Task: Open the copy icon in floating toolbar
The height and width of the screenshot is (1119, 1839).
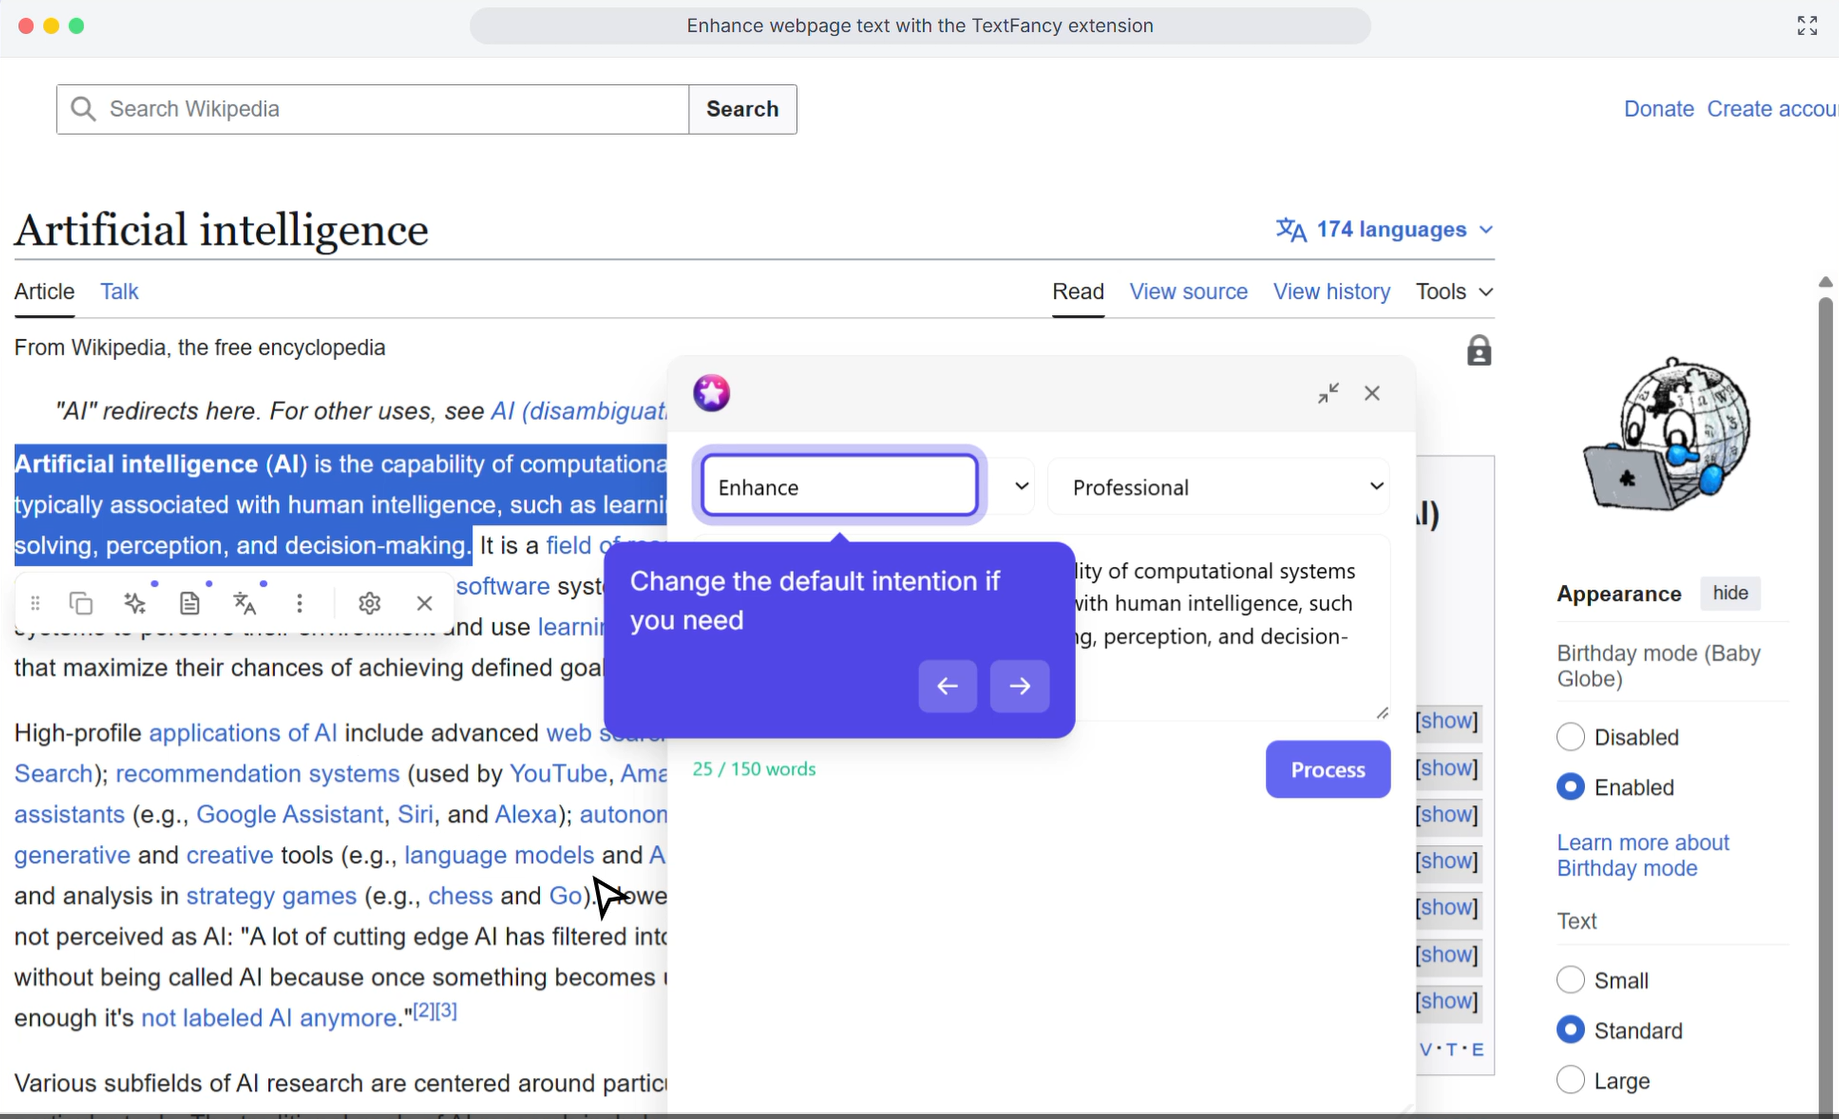Action: (x=80, y=602)
